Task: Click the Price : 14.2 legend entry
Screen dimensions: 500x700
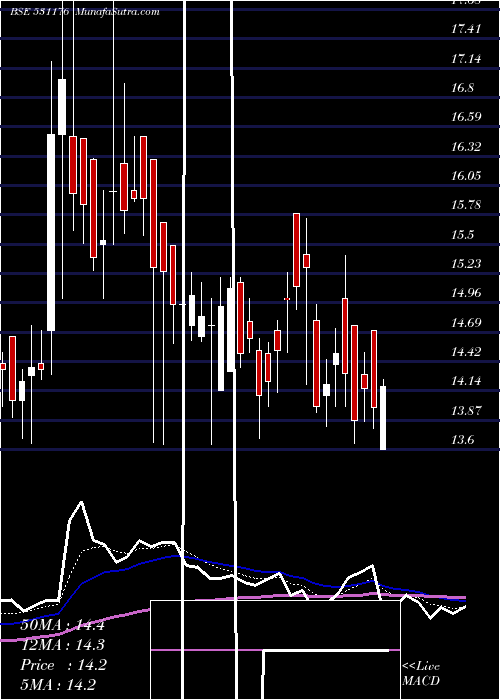Action: point(63,665)
